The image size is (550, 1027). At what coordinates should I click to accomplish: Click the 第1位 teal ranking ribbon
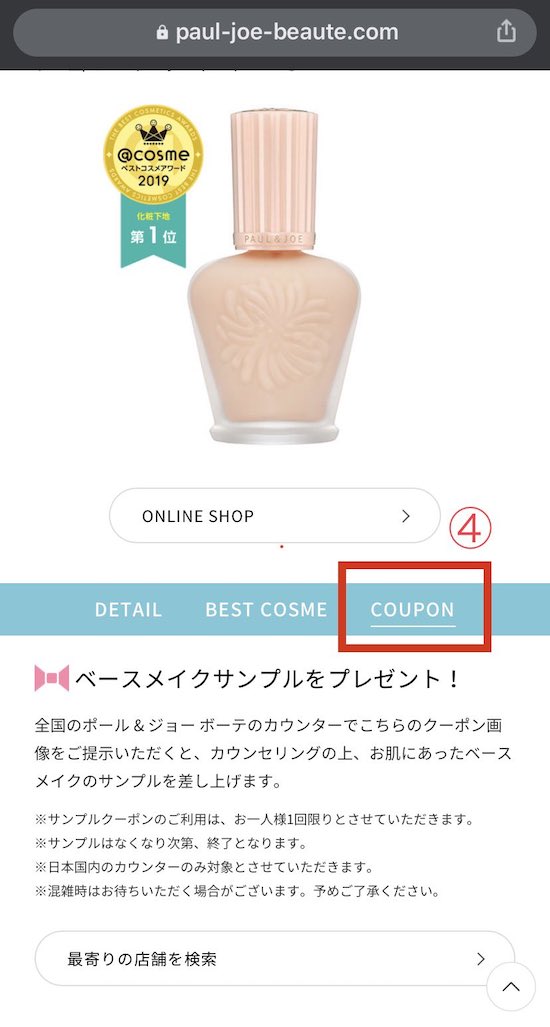(x=153, y=231)
